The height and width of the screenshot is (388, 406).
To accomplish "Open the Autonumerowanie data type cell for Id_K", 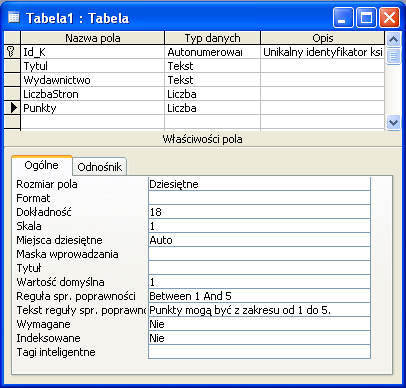I will (x=212, y=52).
